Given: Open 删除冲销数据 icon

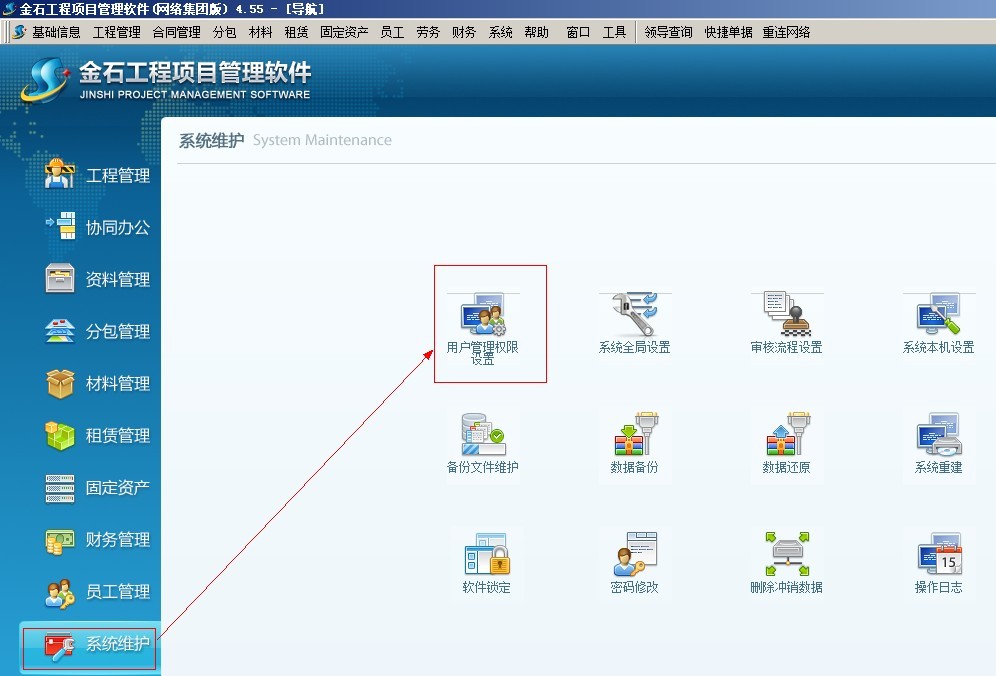Looking at the screenshot, I should pyautogui.click(x=786, y=553).
